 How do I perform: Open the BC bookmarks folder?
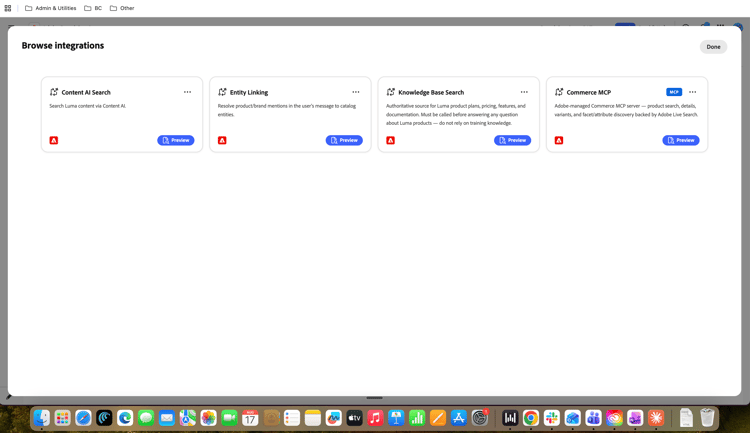93,8
